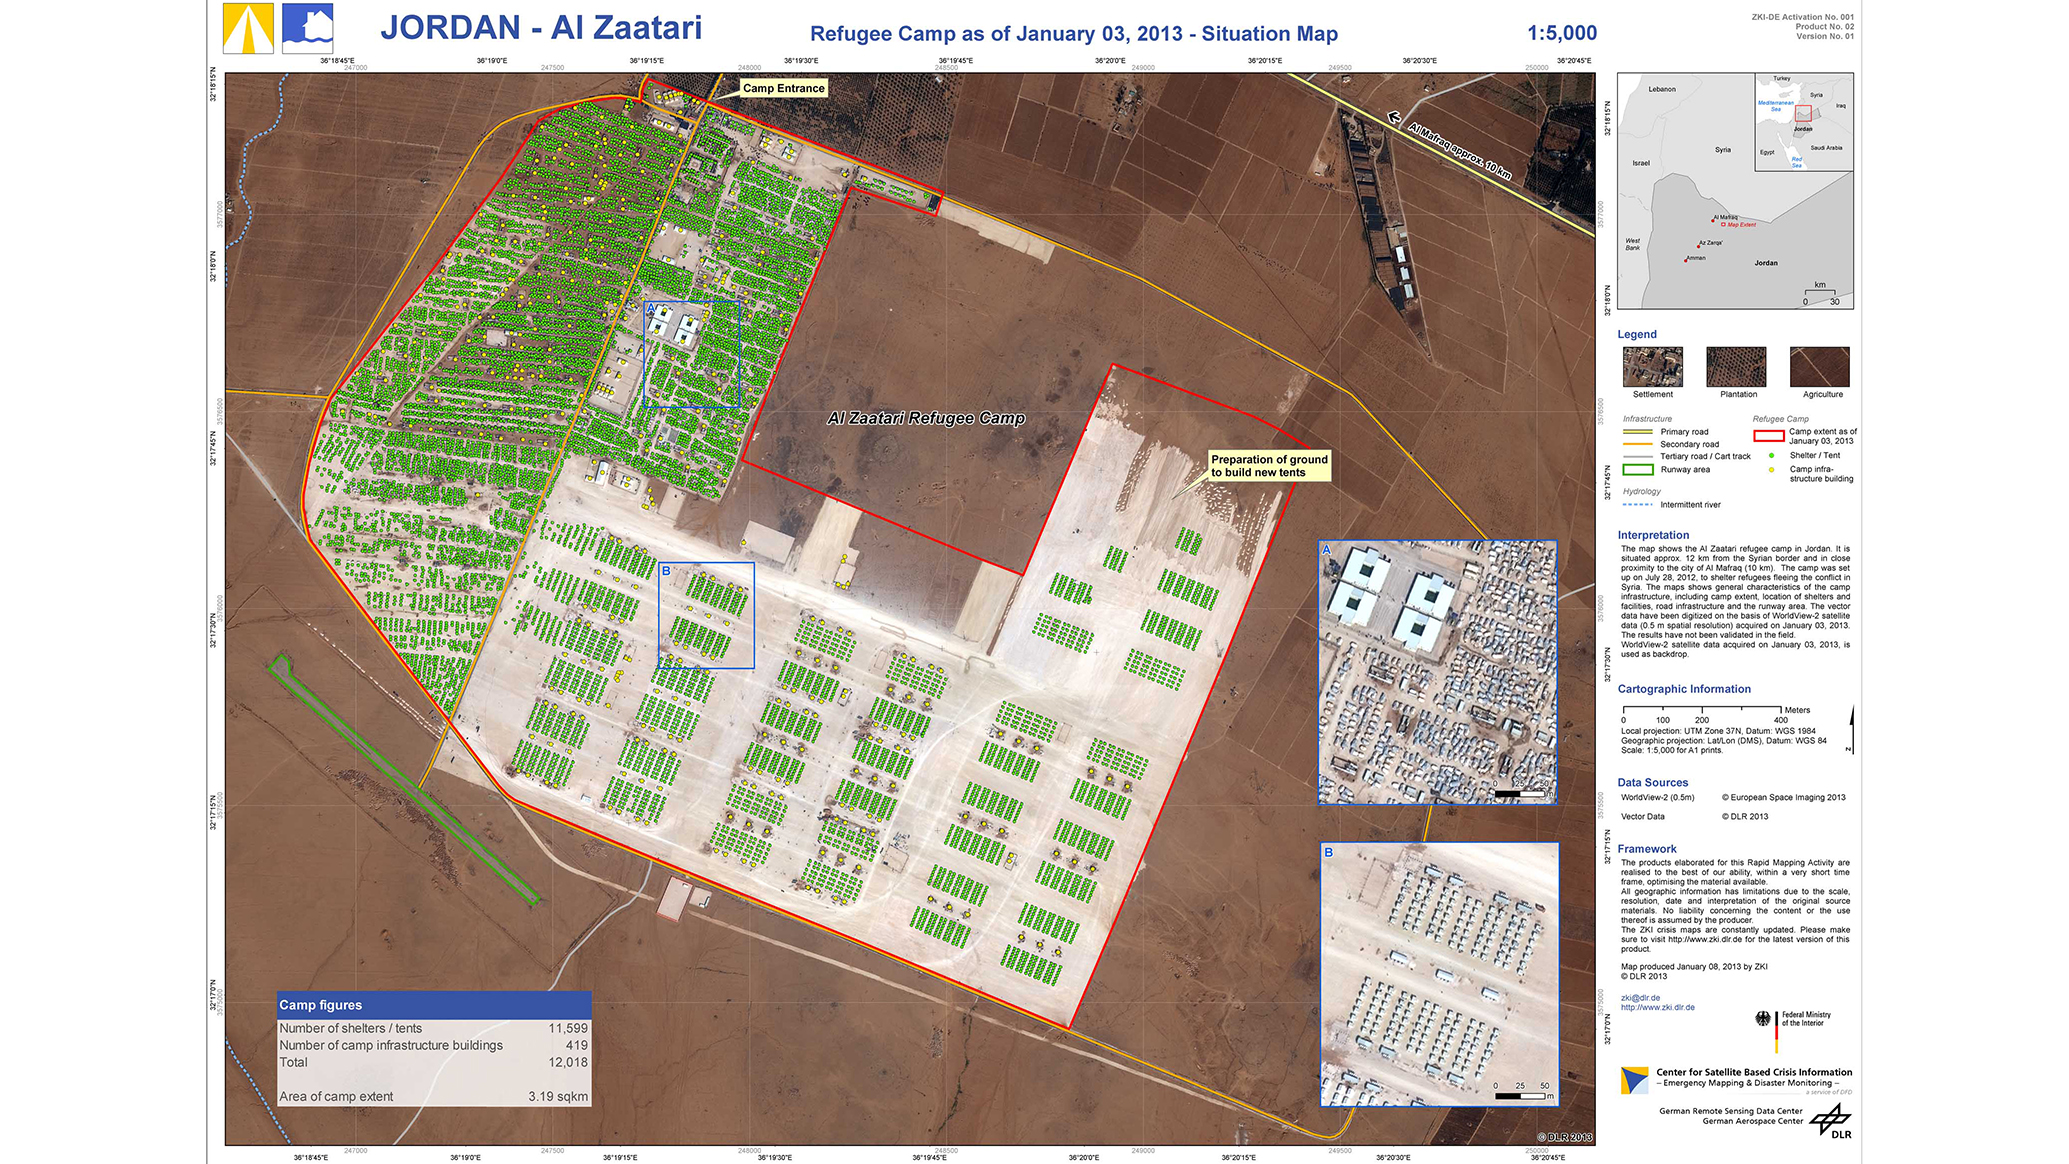2069x1164 pixels.
Task: Click inset image A on the right
Action: point(1437,672)
